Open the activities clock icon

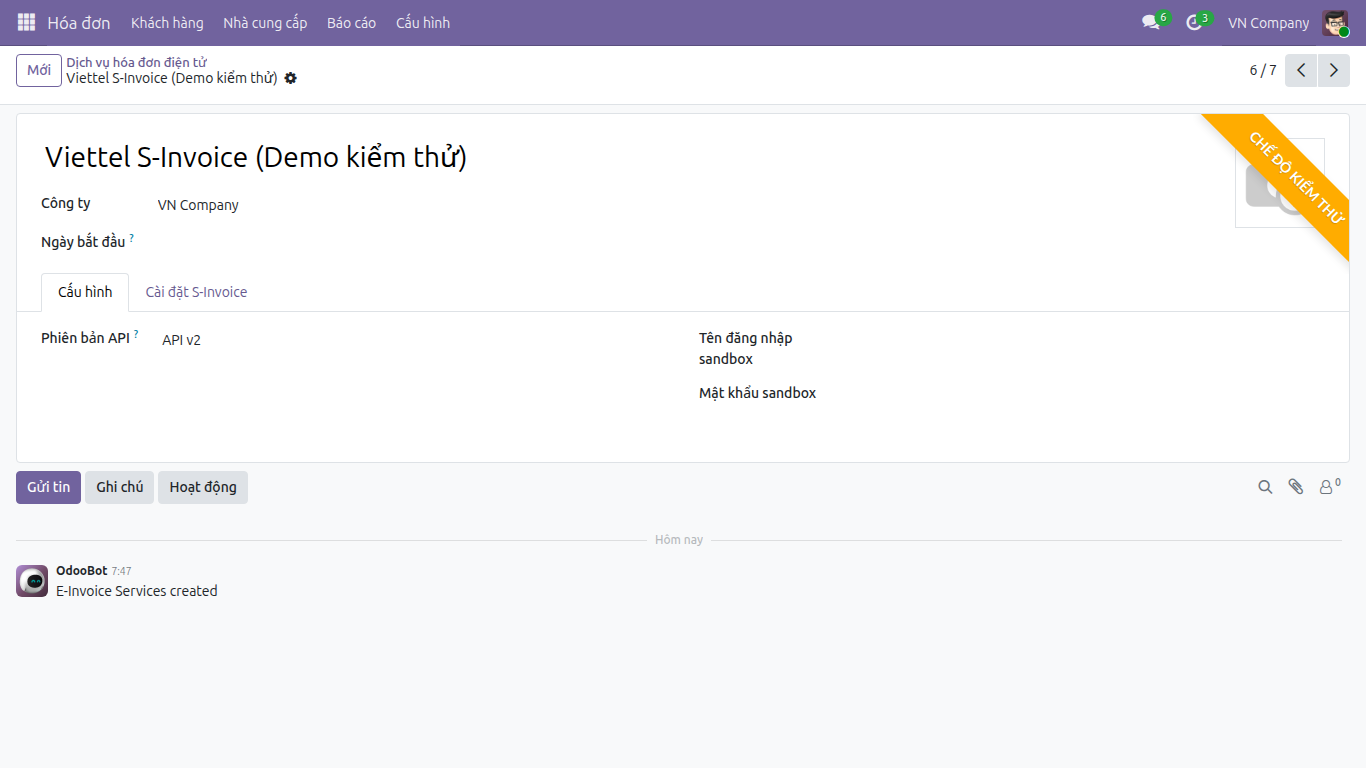pyautogui.click(x=1194, y=22)
